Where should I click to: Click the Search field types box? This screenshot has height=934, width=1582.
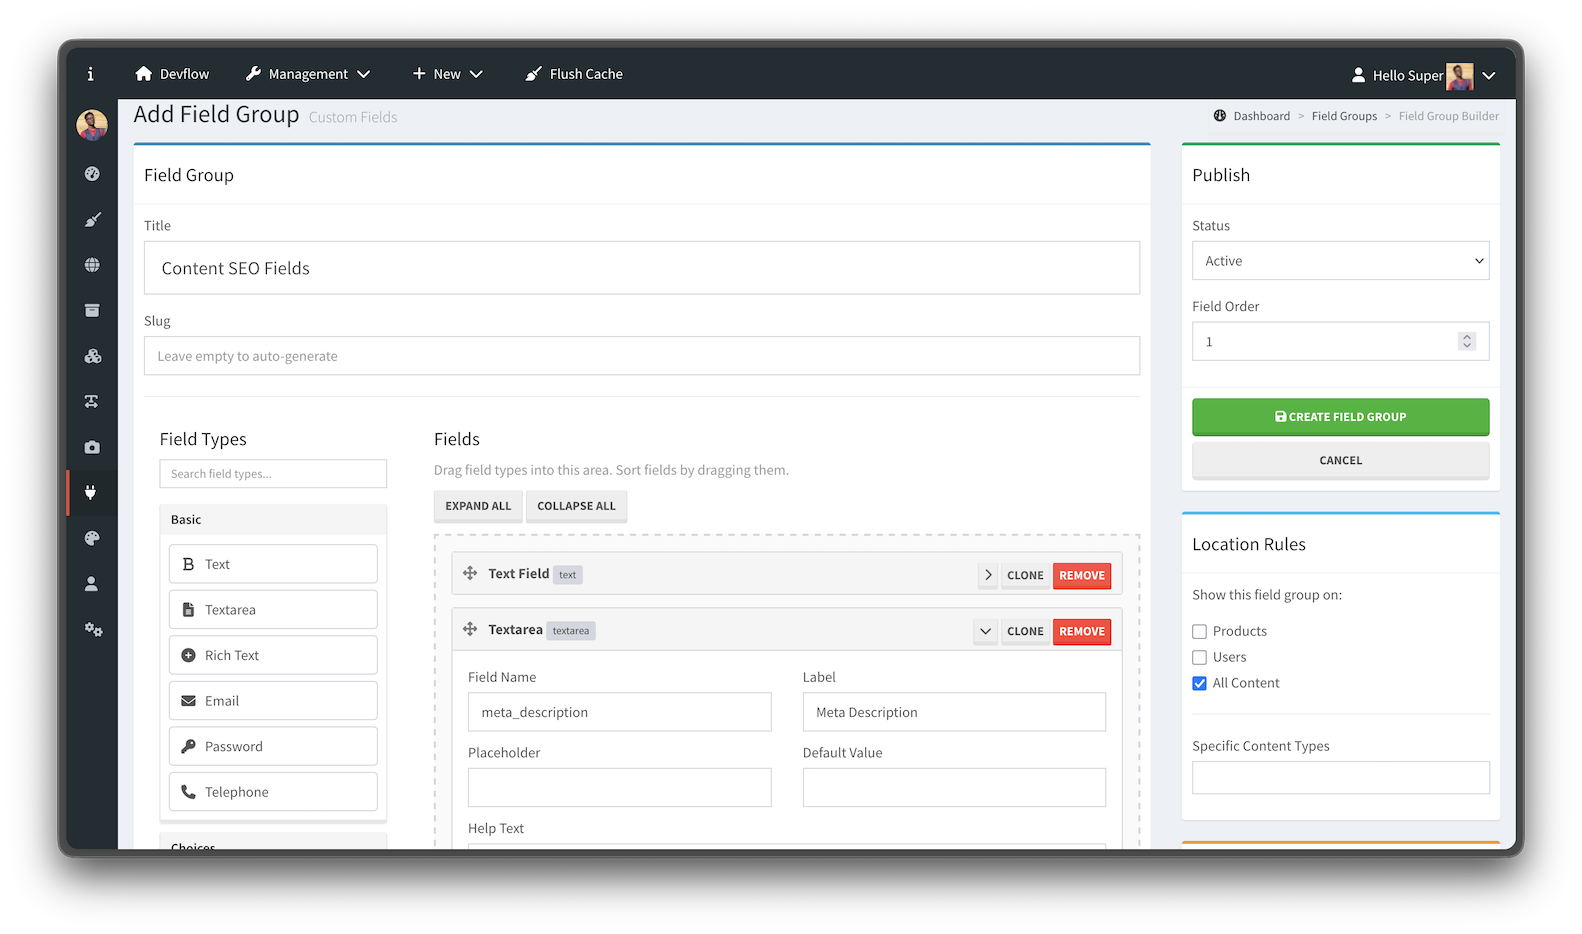[x=273, y=474]
